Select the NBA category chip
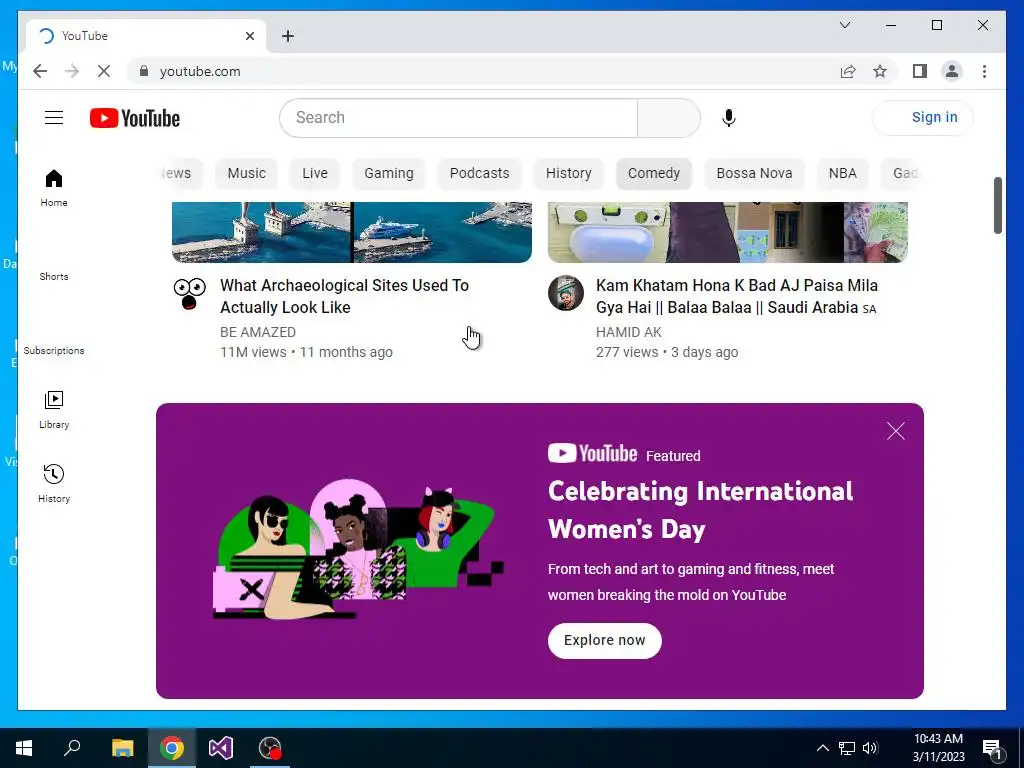This screenshot has height=768, width=1024. click(x=842, y=173)
